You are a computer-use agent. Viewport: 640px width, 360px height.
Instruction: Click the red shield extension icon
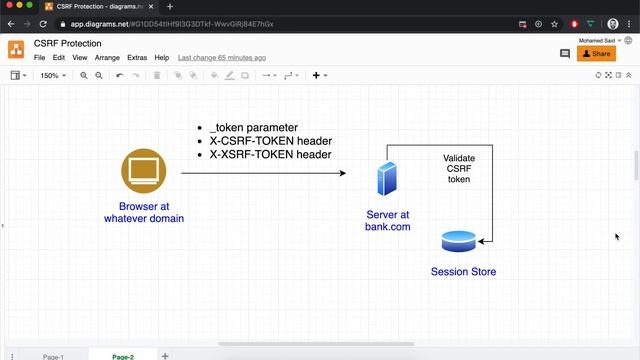click(574, 24)
